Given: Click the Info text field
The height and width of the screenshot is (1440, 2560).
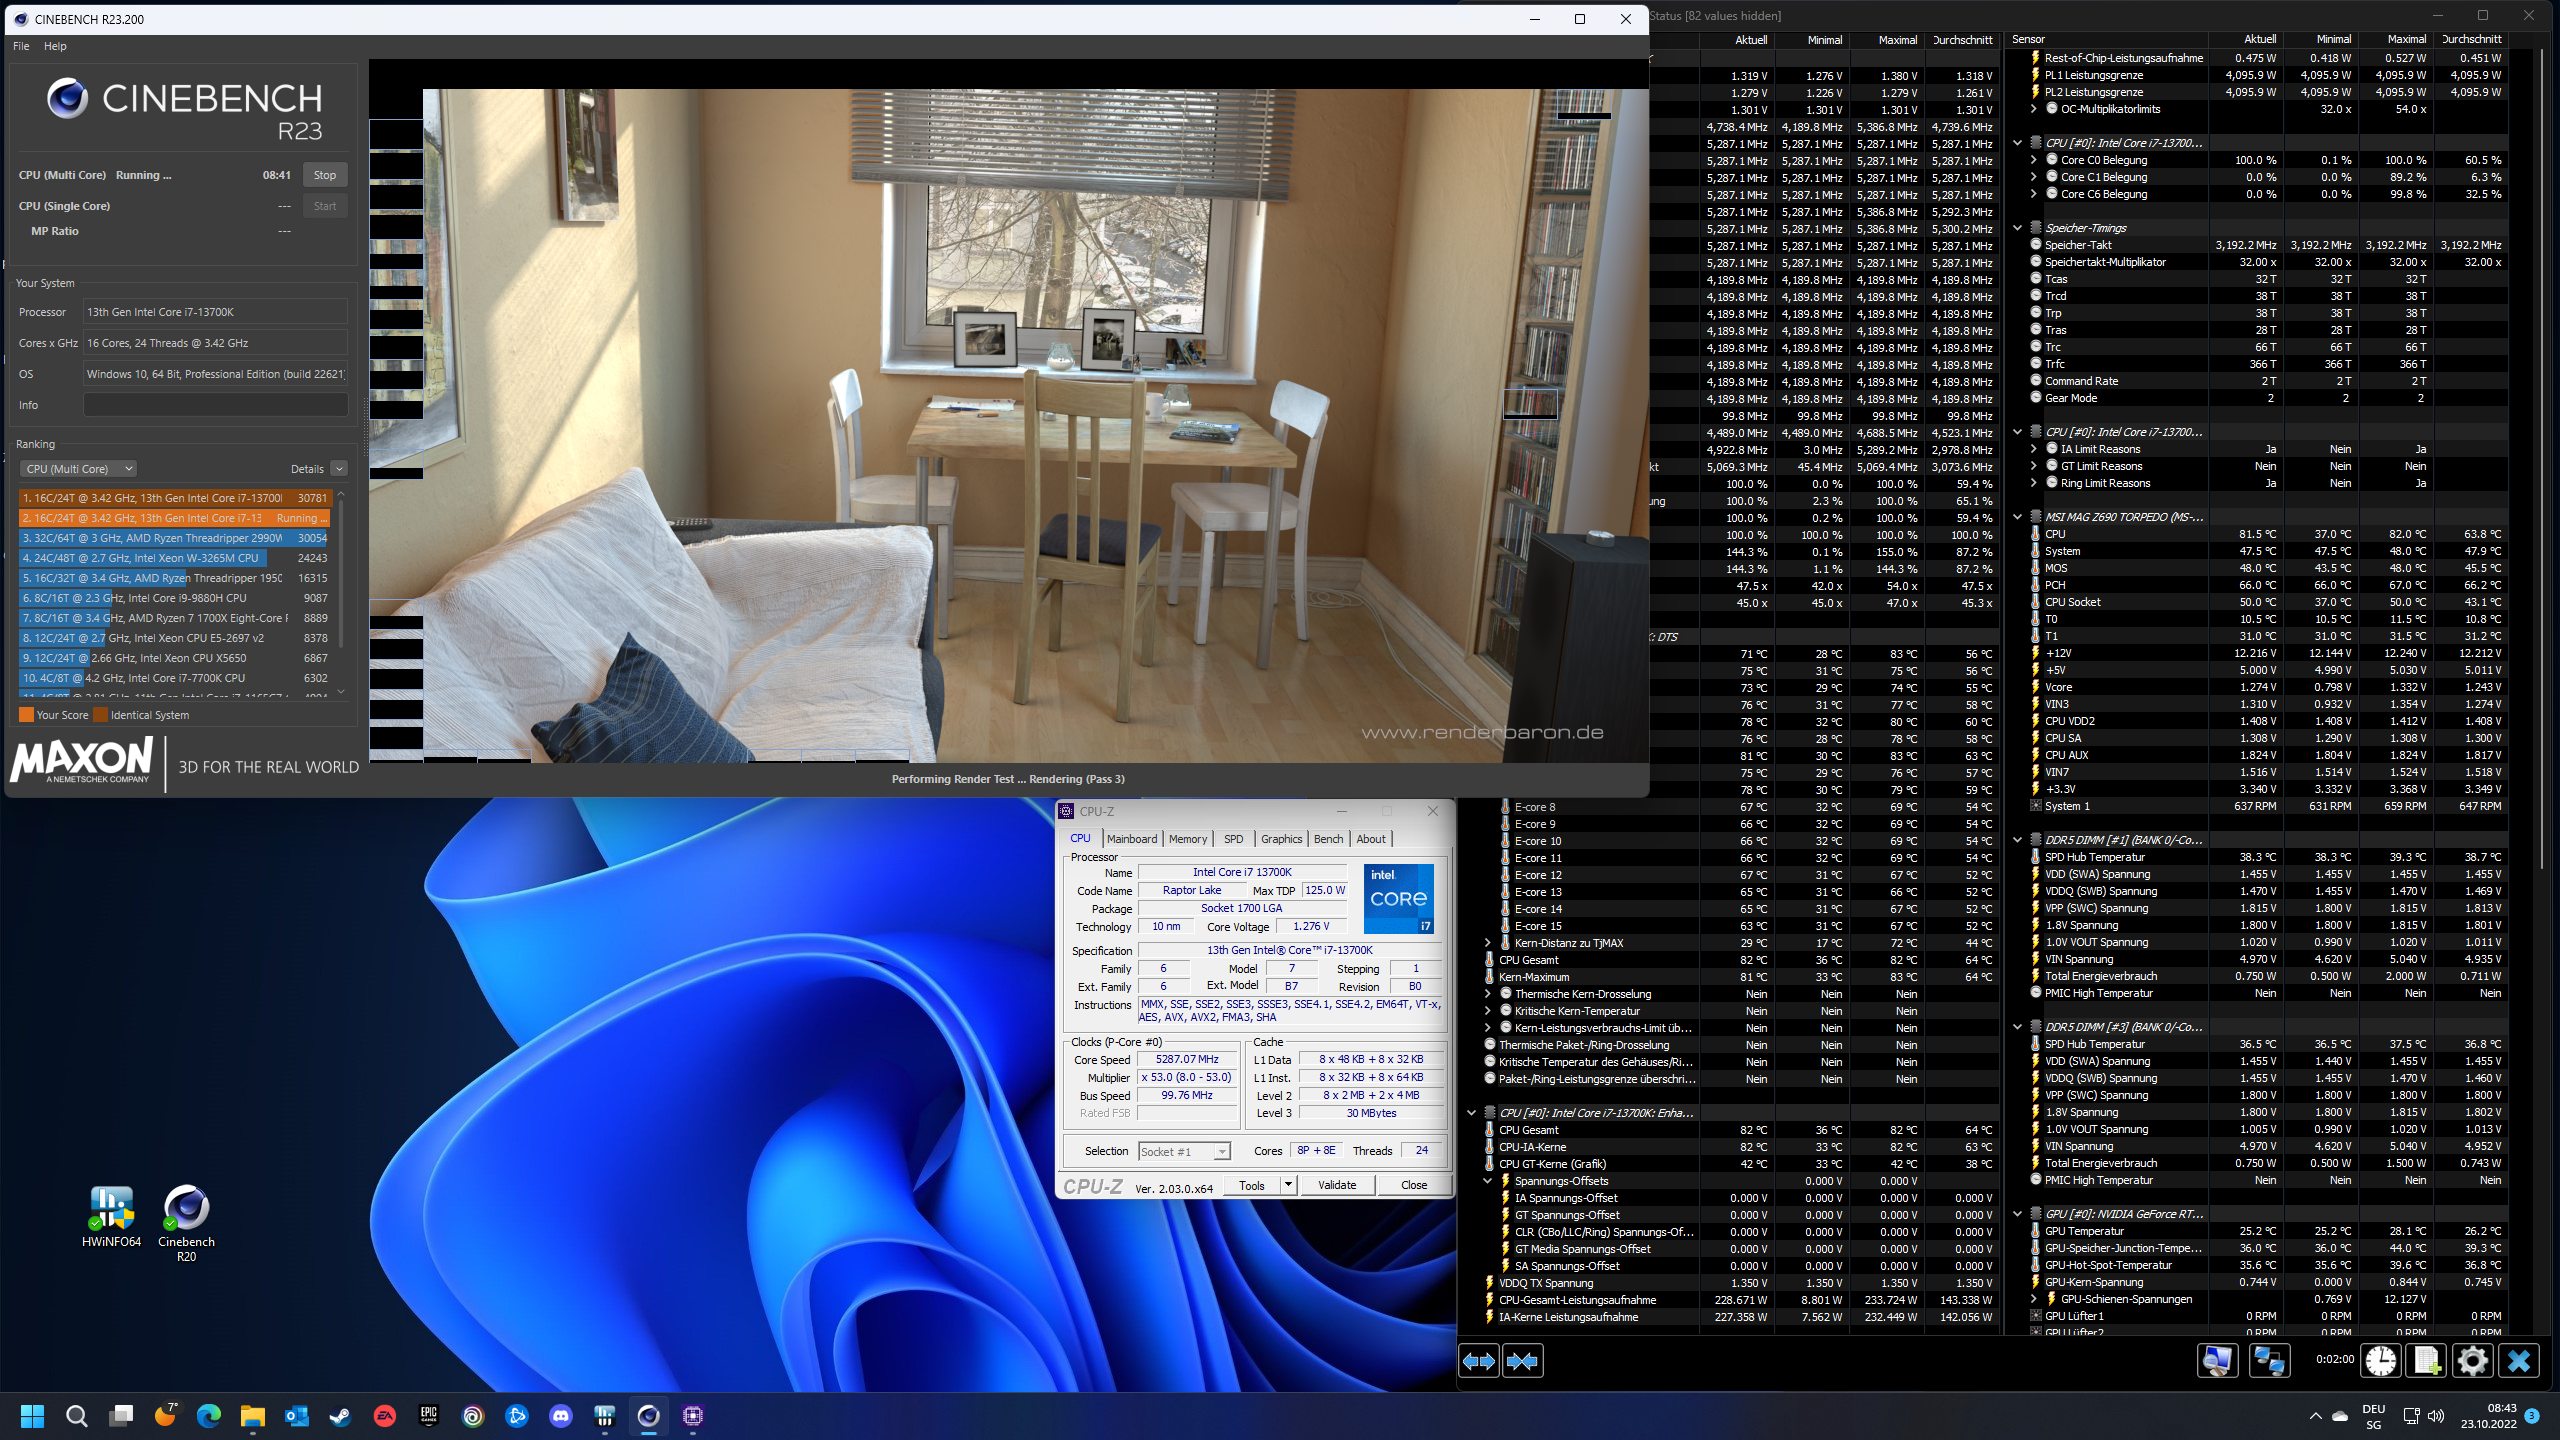Looking at the screenshot, I should (x=215, y=405).
